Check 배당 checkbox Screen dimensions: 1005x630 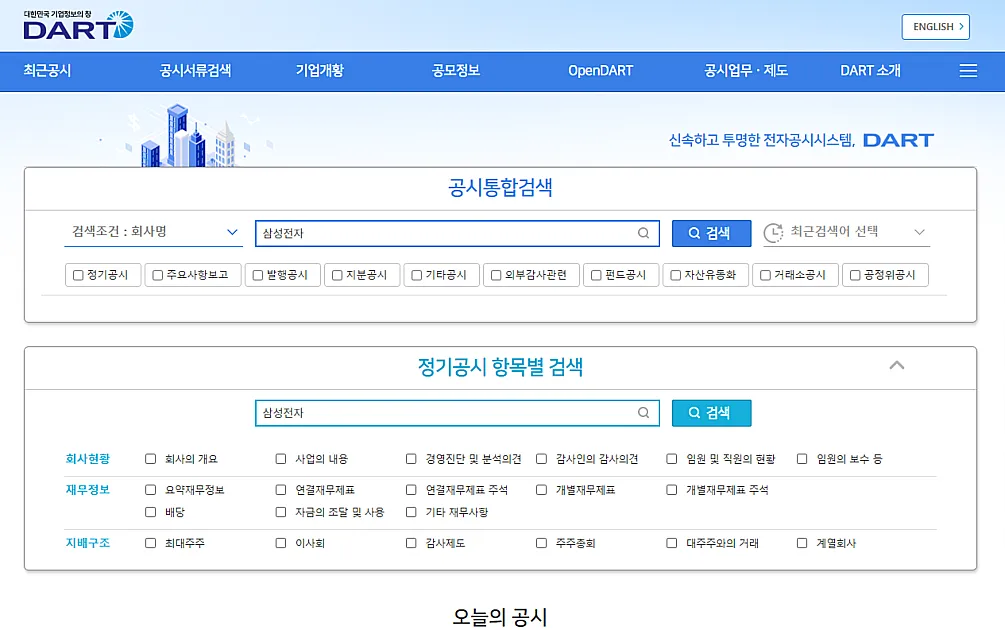tap(151, 512)
